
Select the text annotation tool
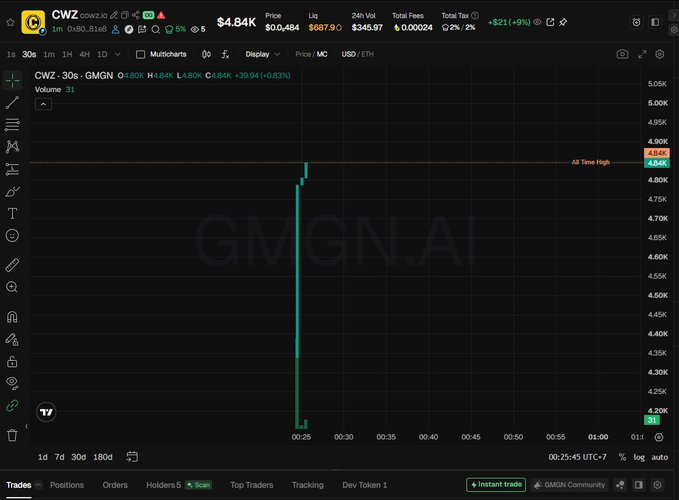(12, 213)
